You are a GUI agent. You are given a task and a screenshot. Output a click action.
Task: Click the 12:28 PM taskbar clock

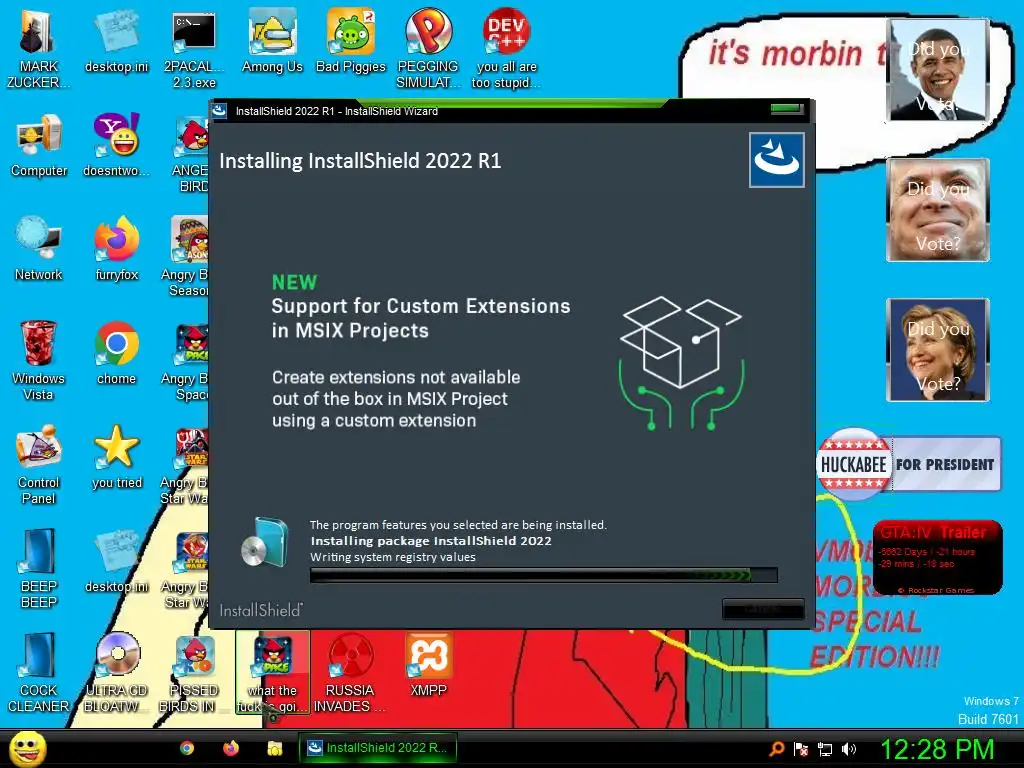click(937, 749)
